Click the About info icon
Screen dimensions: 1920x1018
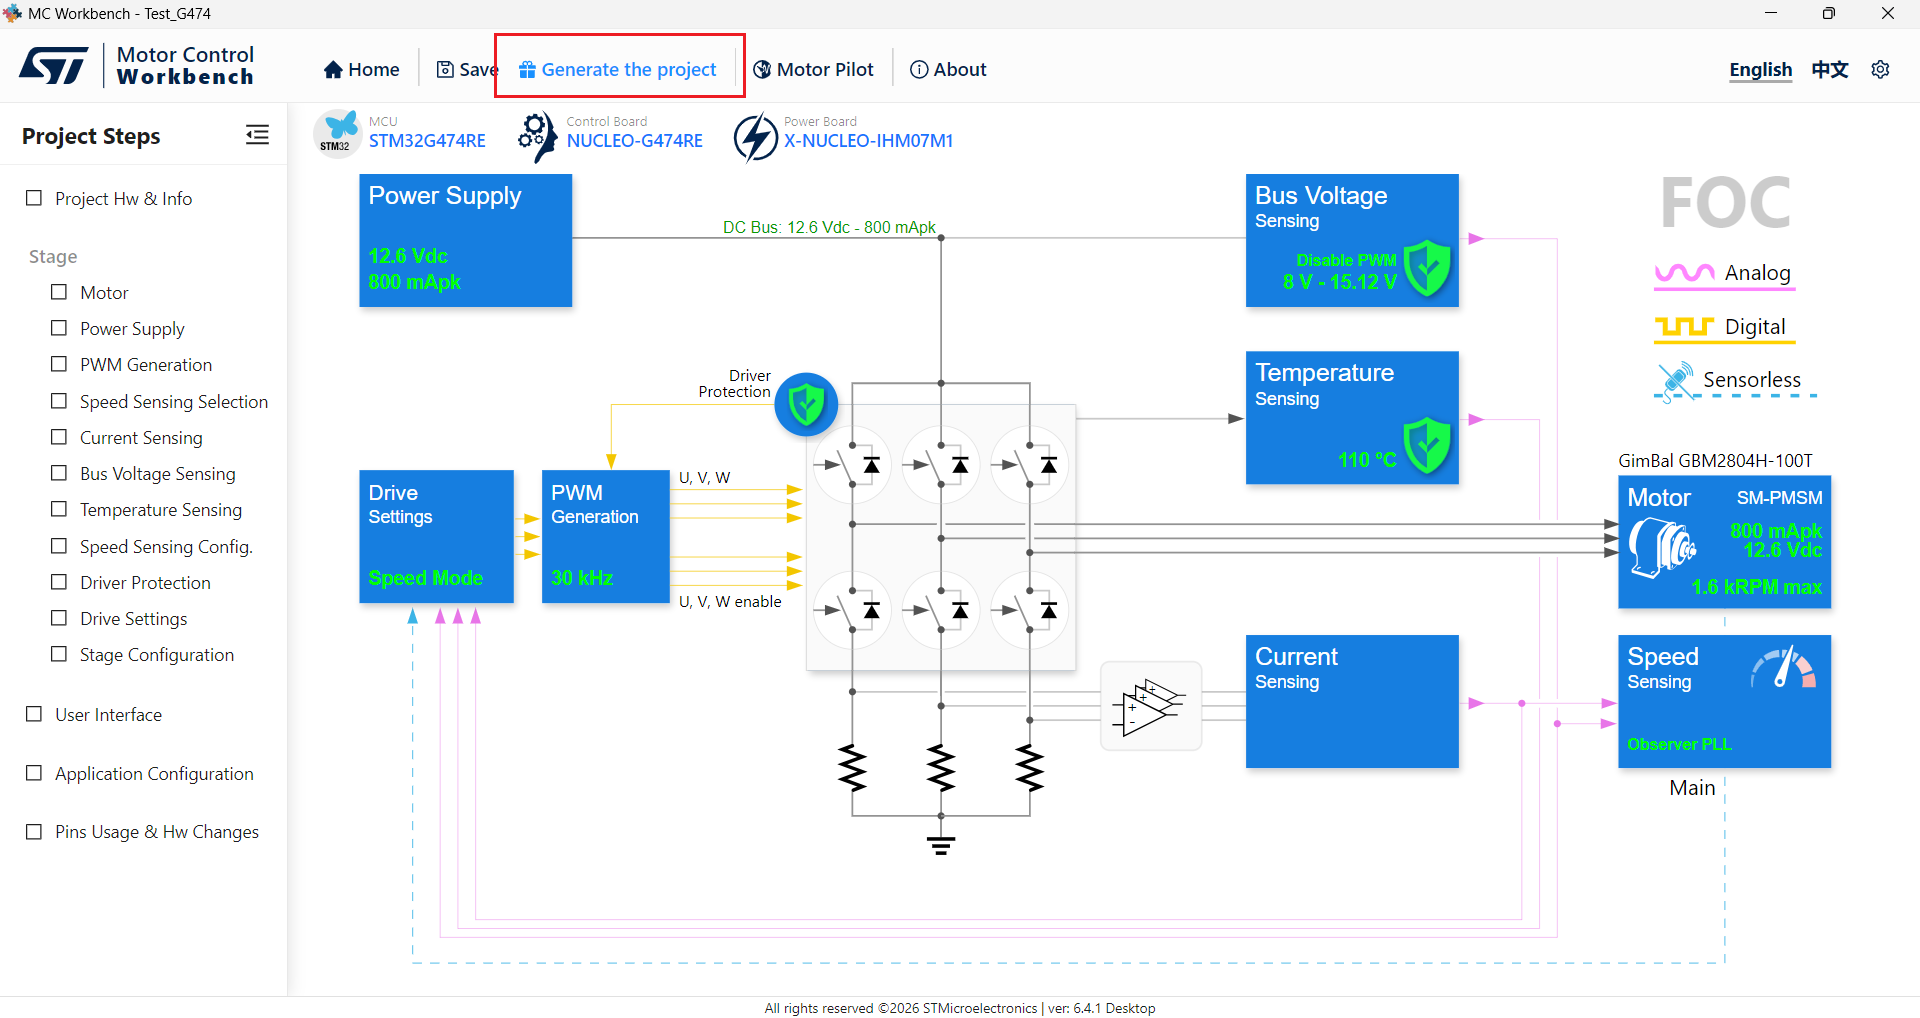919,70
